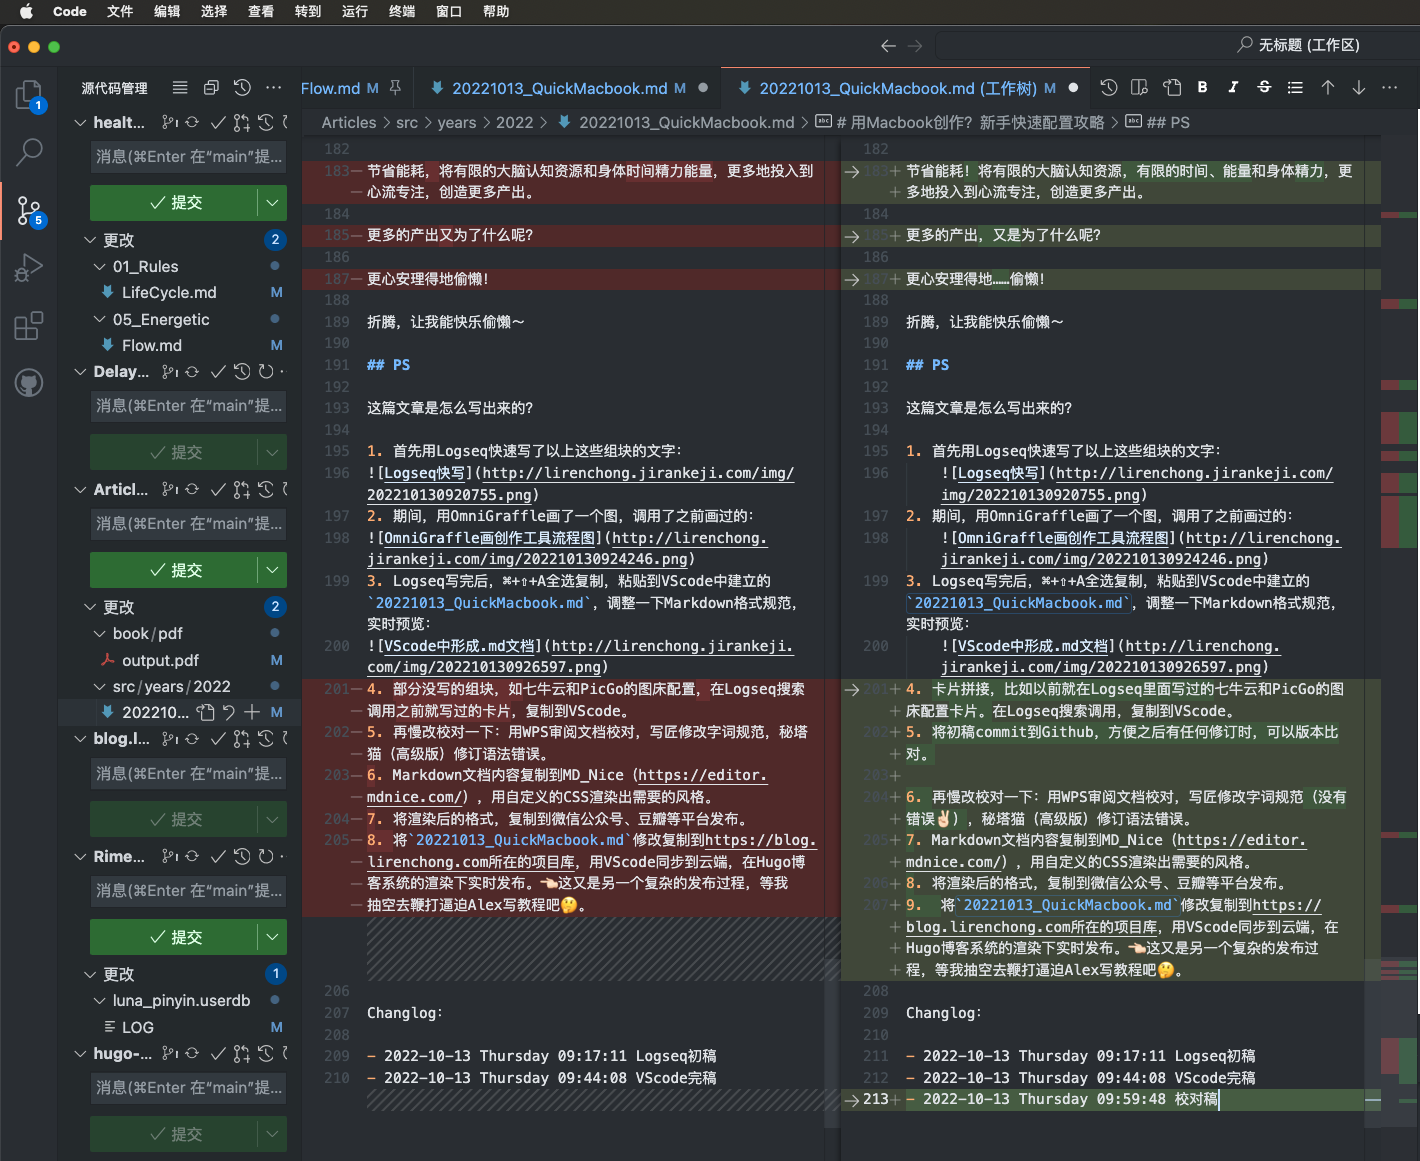This screenshot has height=1161, width=1420.
Task: Jump to the next change with the down arrow
Action: pos(1359,88)
